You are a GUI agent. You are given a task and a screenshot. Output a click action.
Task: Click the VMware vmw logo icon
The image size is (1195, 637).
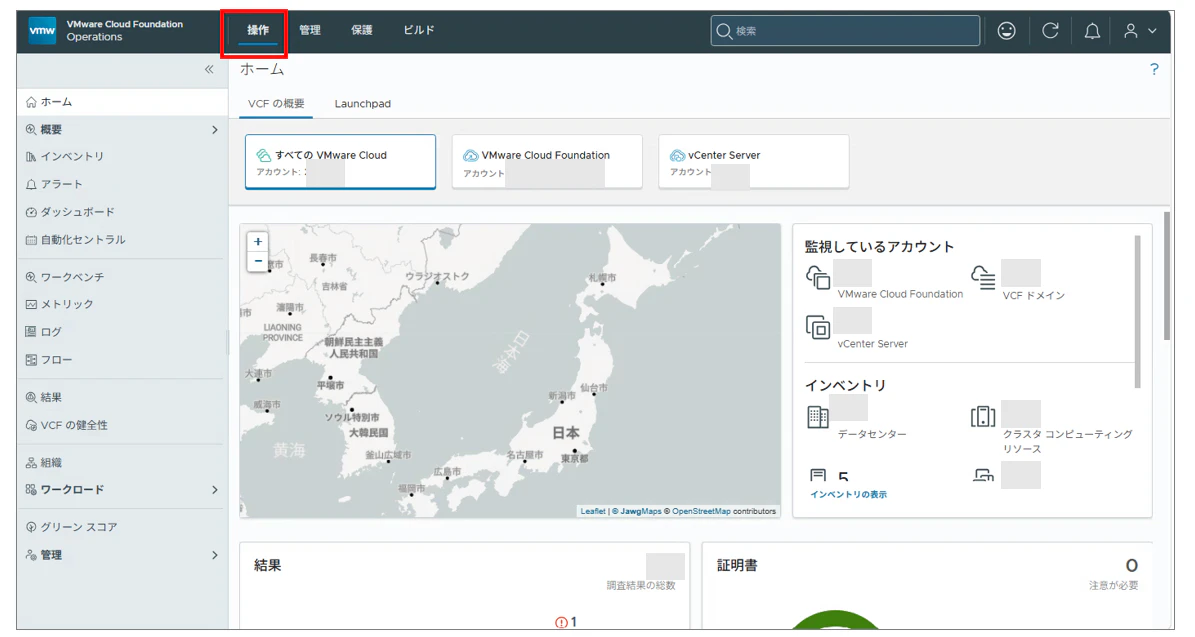click(42, 30)
